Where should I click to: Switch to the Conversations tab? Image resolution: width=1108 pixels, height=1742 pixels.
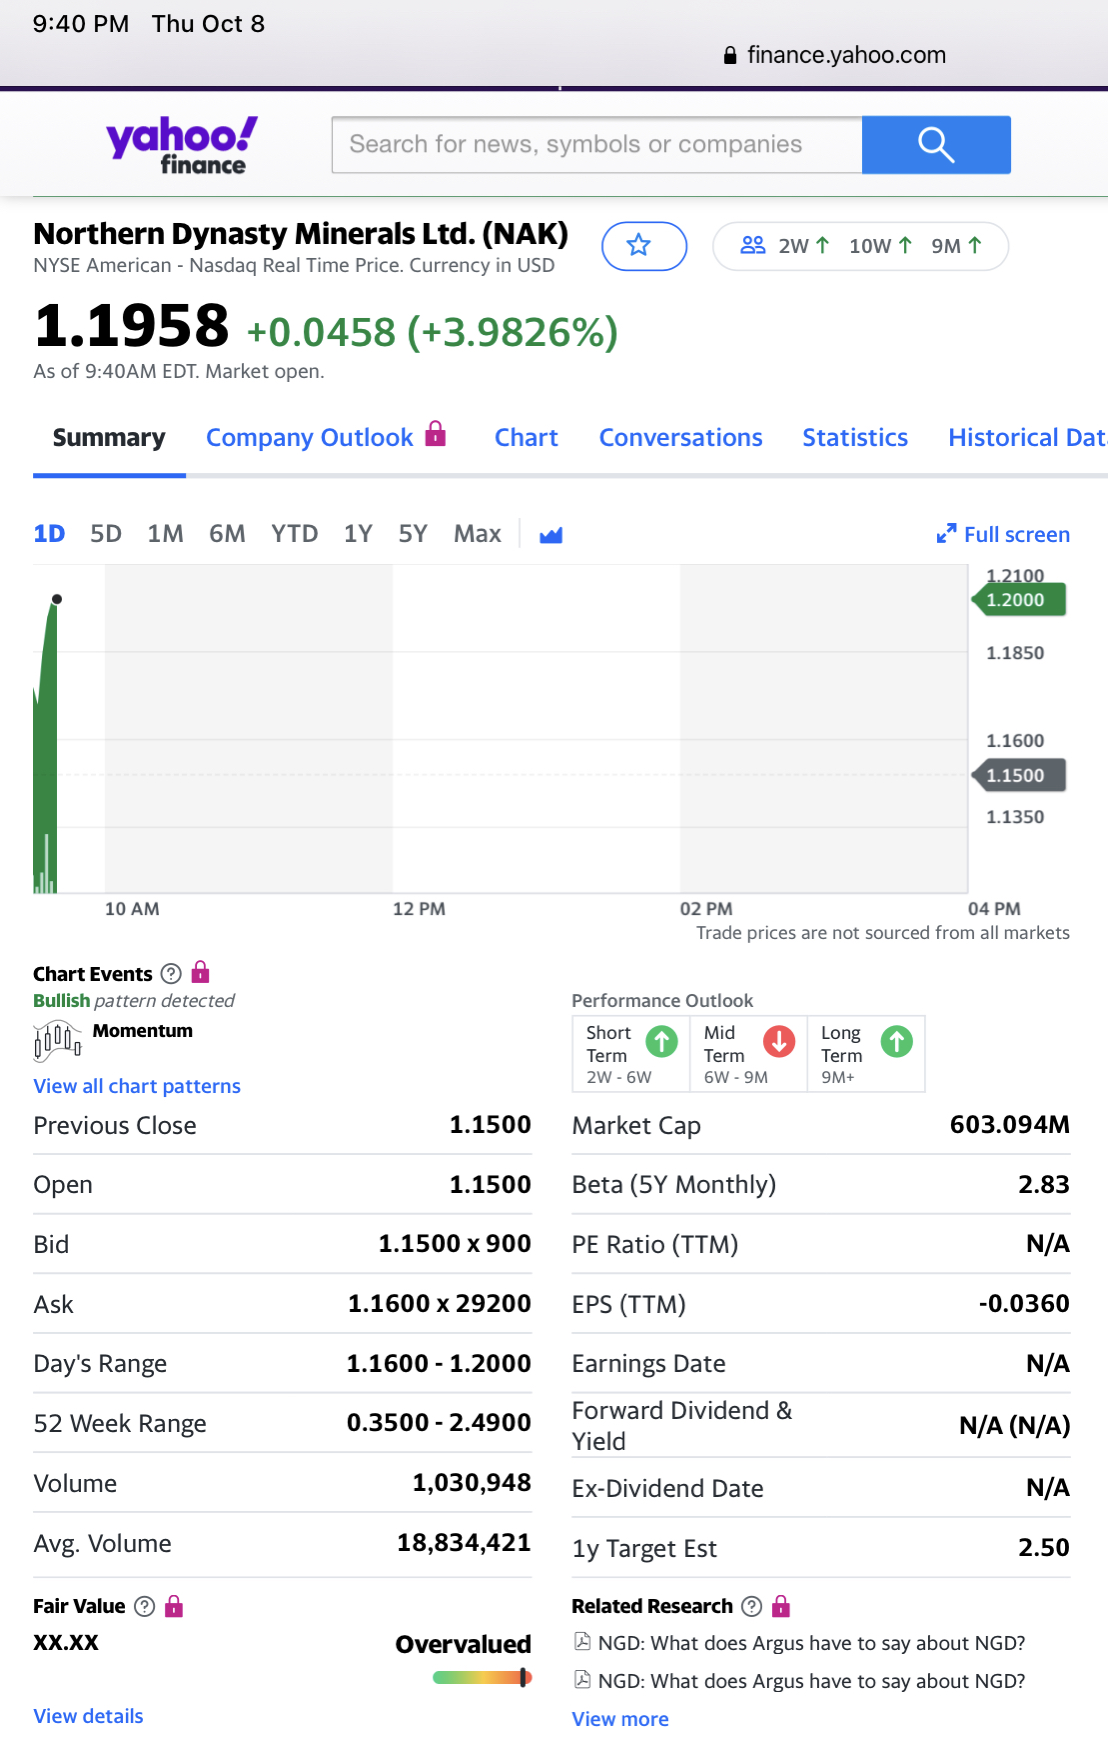pos(680,438)
